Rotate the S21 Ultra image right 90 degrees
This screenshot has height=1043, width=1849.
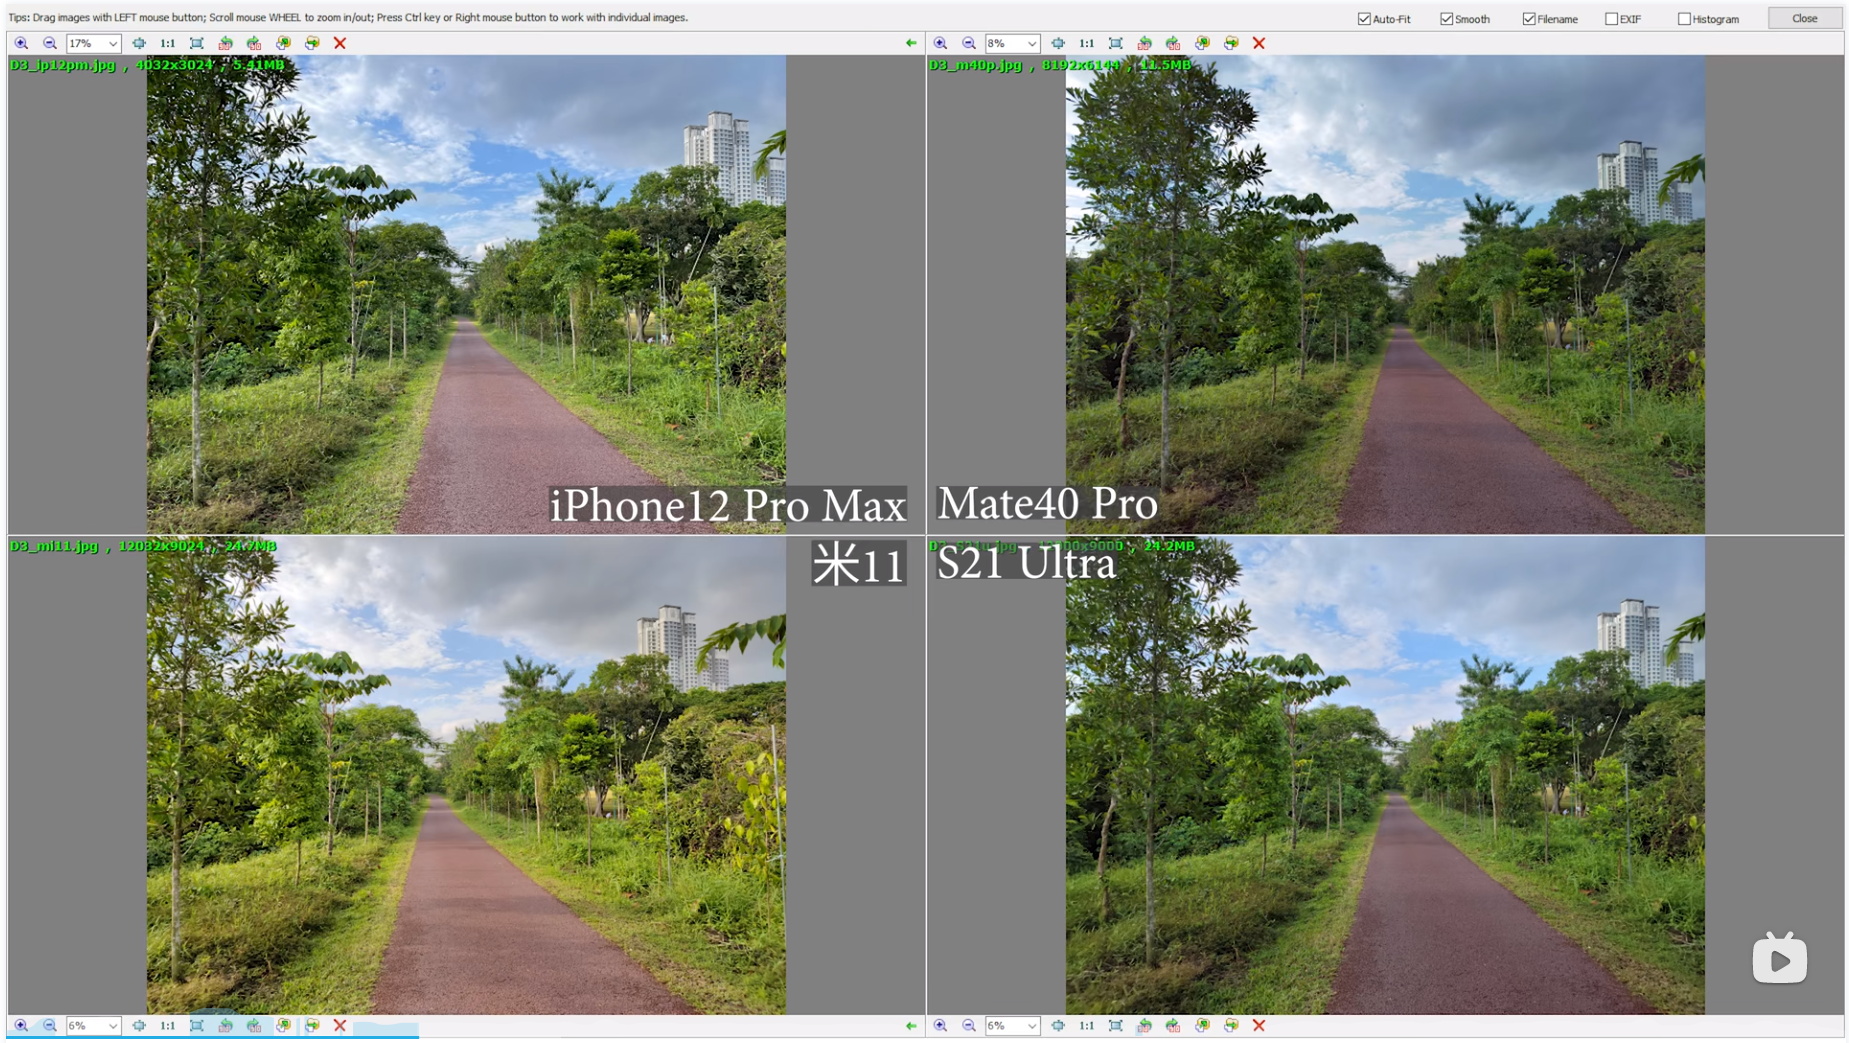coord(1173,1026)
